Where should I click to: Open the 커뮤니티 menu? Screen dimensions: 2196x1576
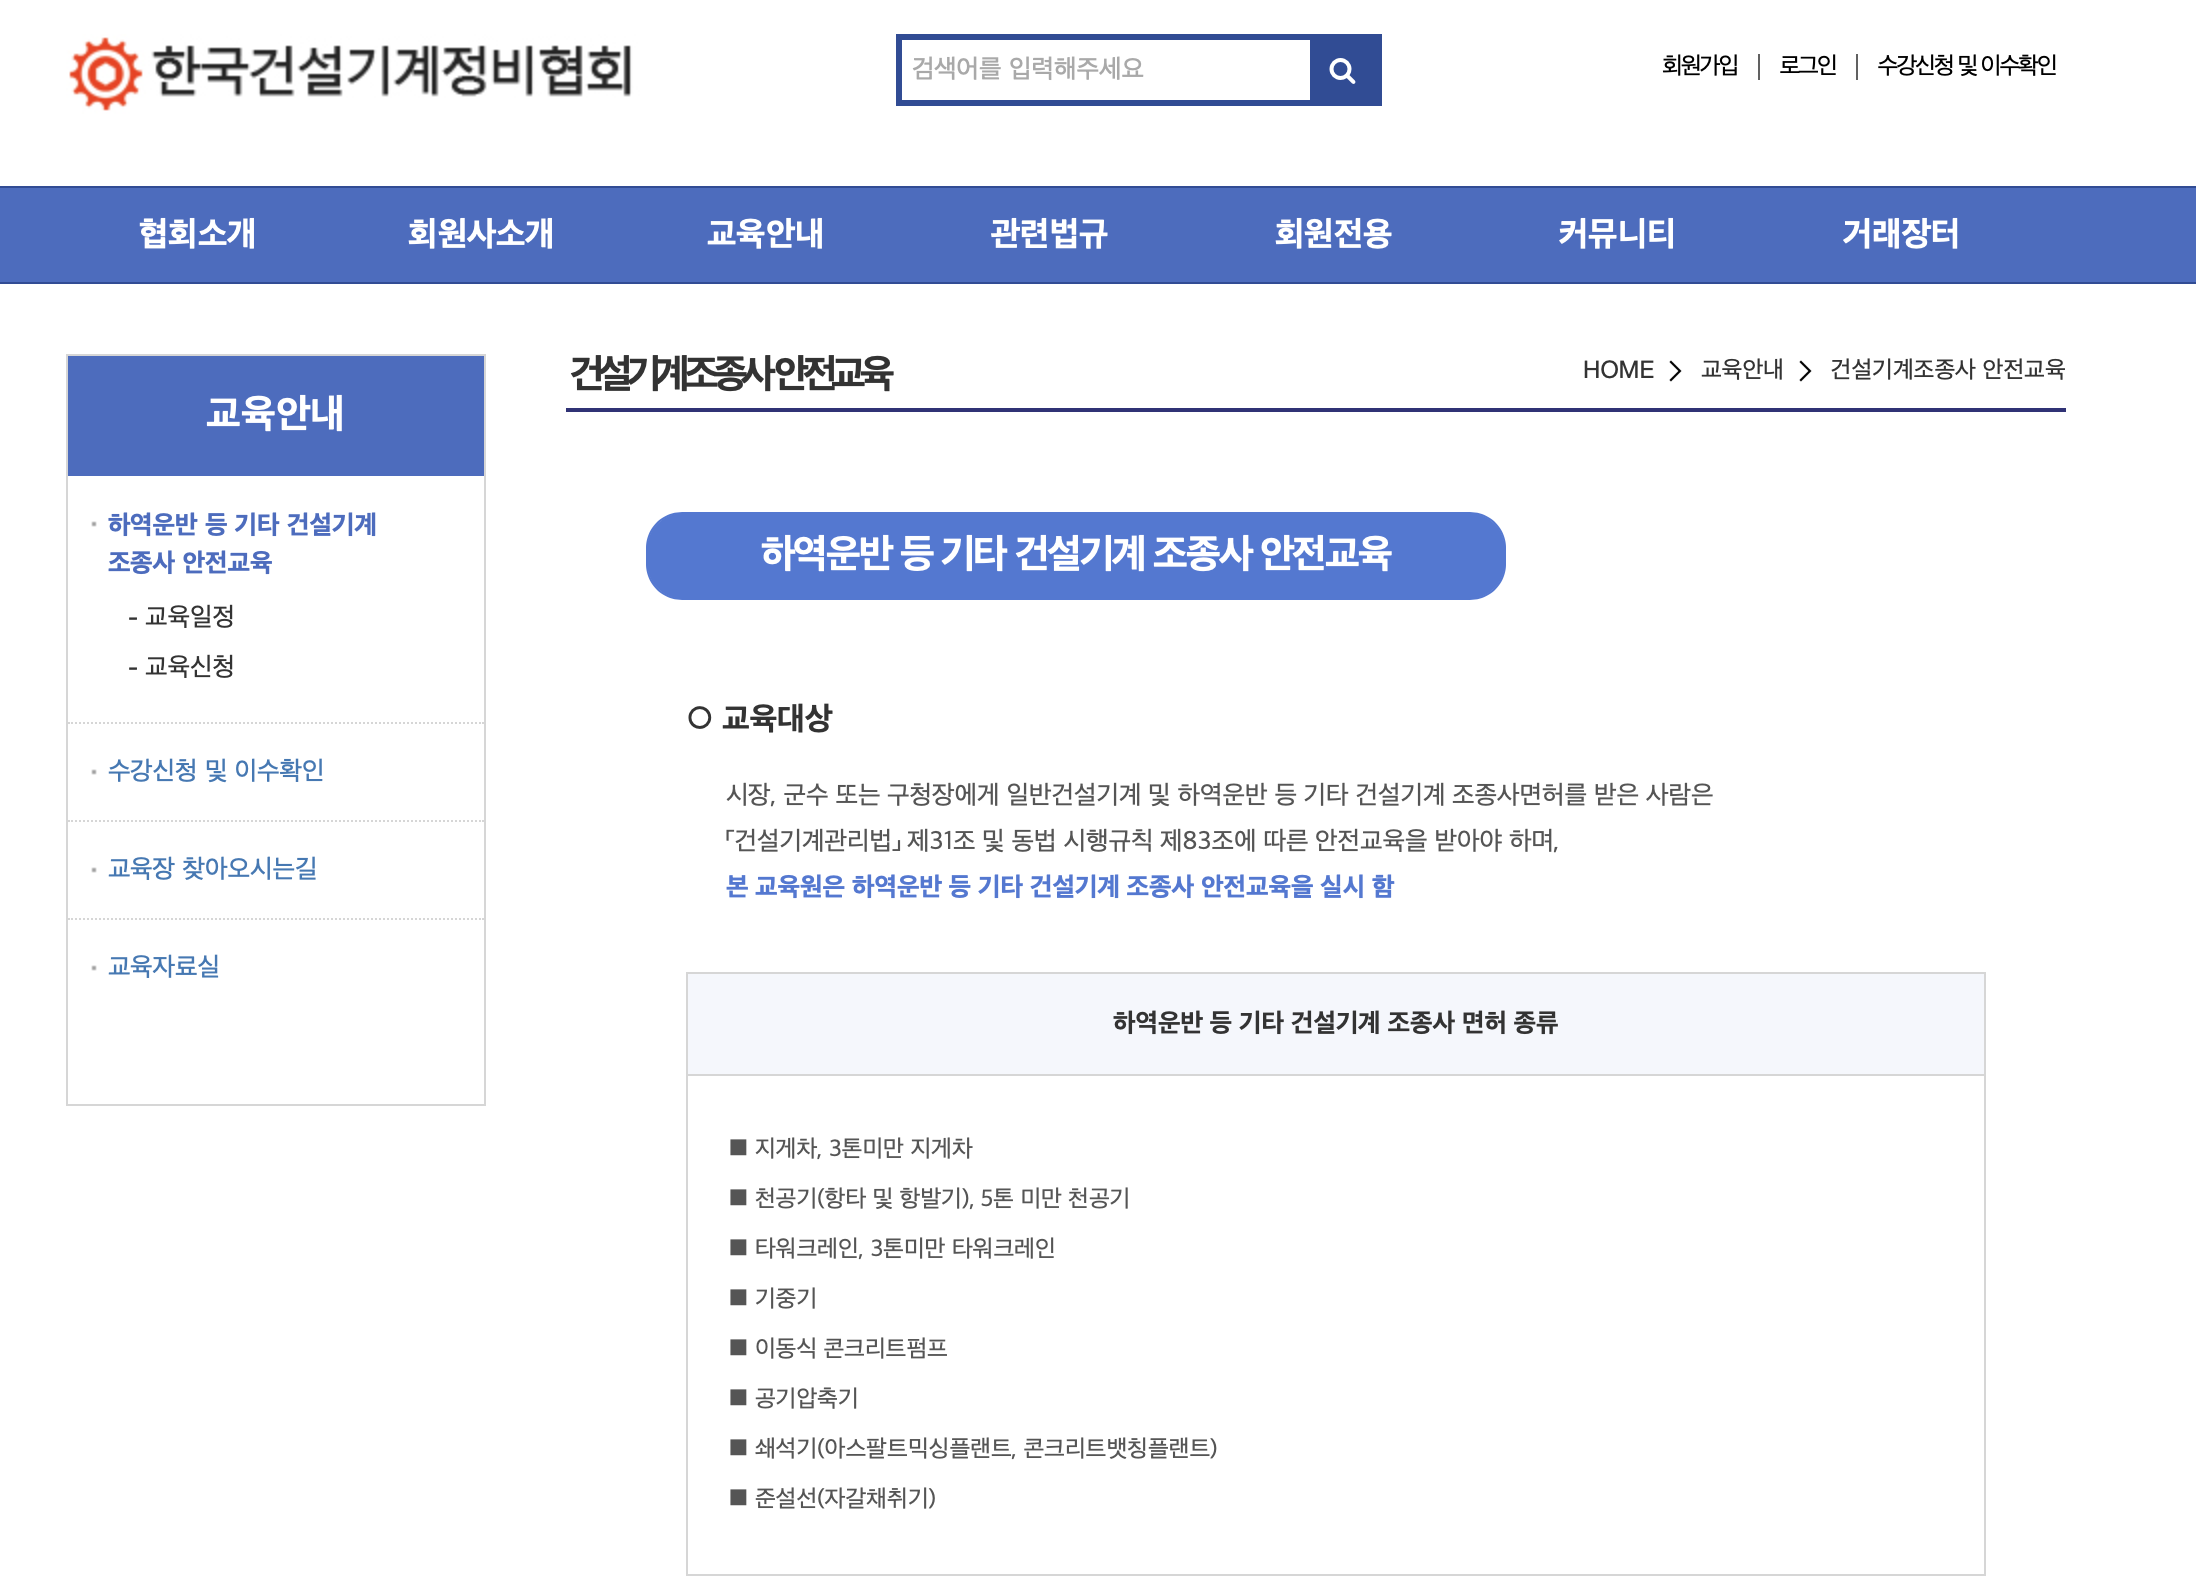1617,233
